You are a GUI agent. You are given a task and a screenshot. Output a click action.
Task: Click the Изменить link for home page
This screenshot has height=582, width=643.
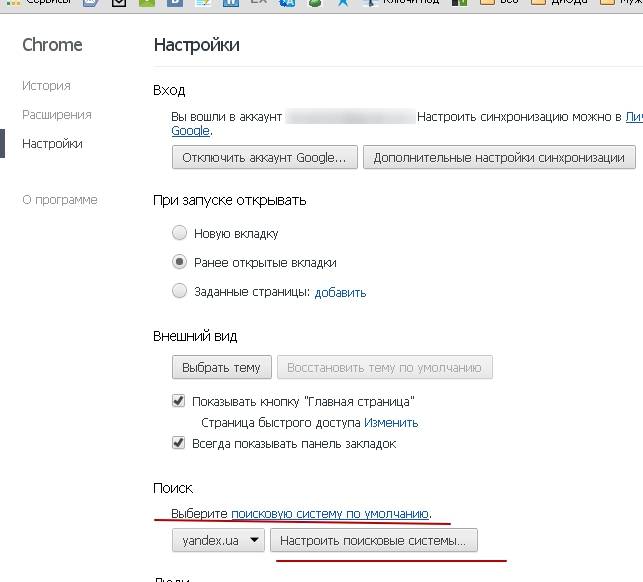(x=391, y=423)
